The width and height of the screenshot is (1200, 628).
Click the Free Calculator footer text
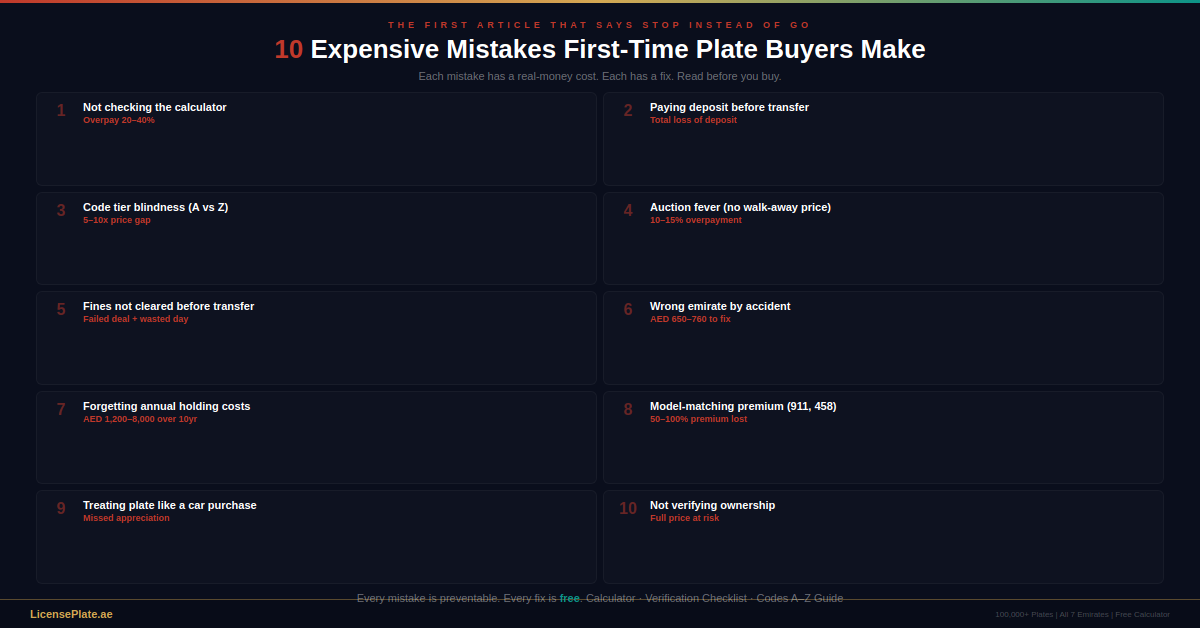point(1142,614)
